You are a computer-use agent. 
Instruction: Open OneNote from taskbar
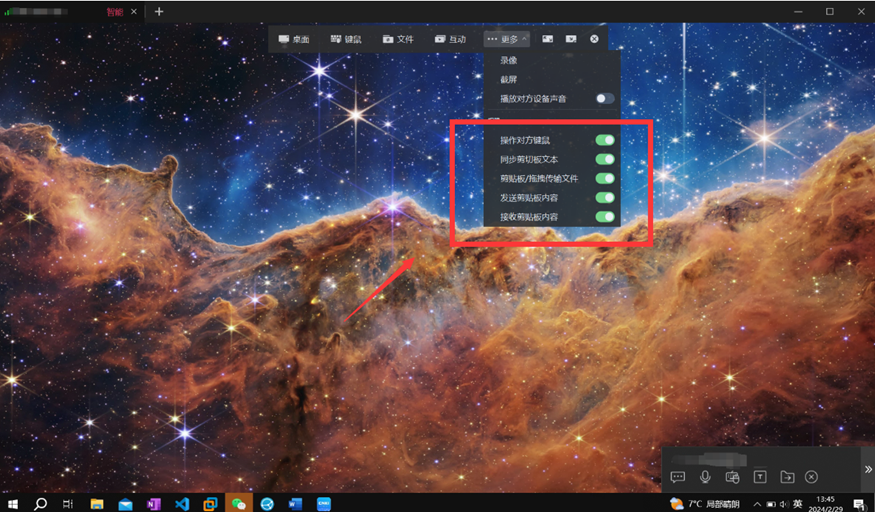(153, 504)
